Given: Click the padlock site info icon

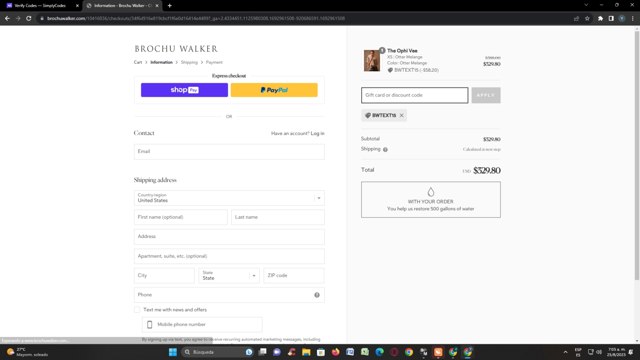Looking at the screenshot, I should pos(42,18).
